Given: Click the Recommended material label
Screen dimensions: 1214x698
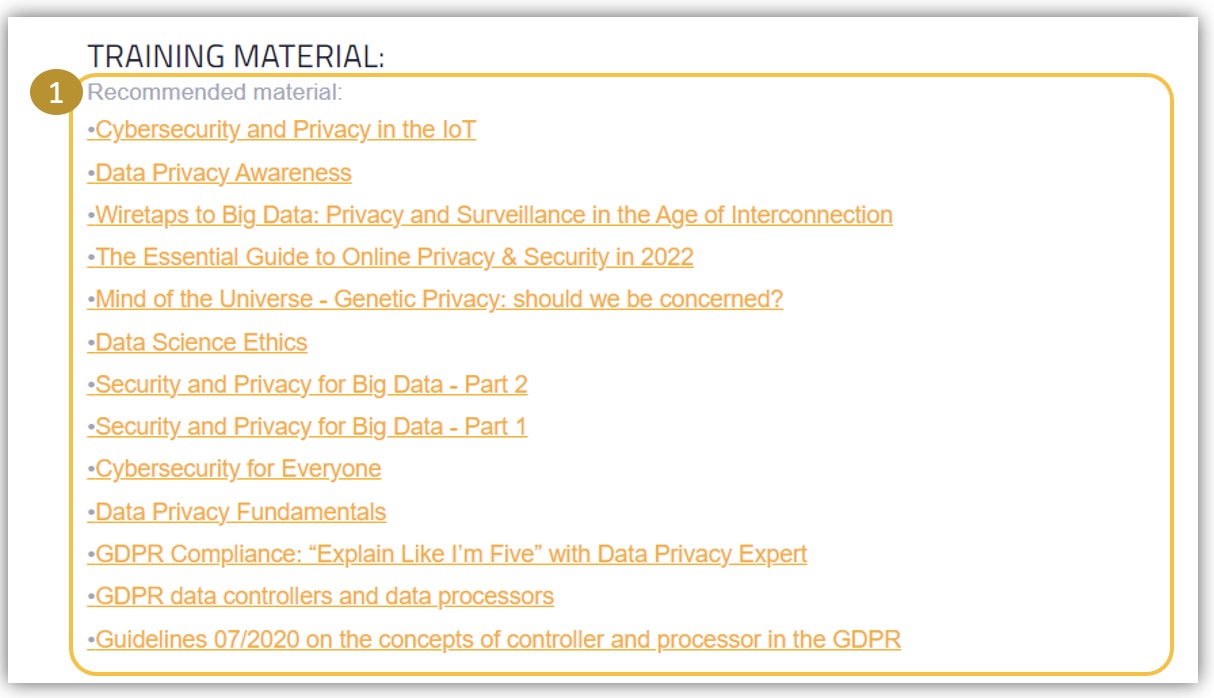Looking at the screenshot, I should coord(214,93).
